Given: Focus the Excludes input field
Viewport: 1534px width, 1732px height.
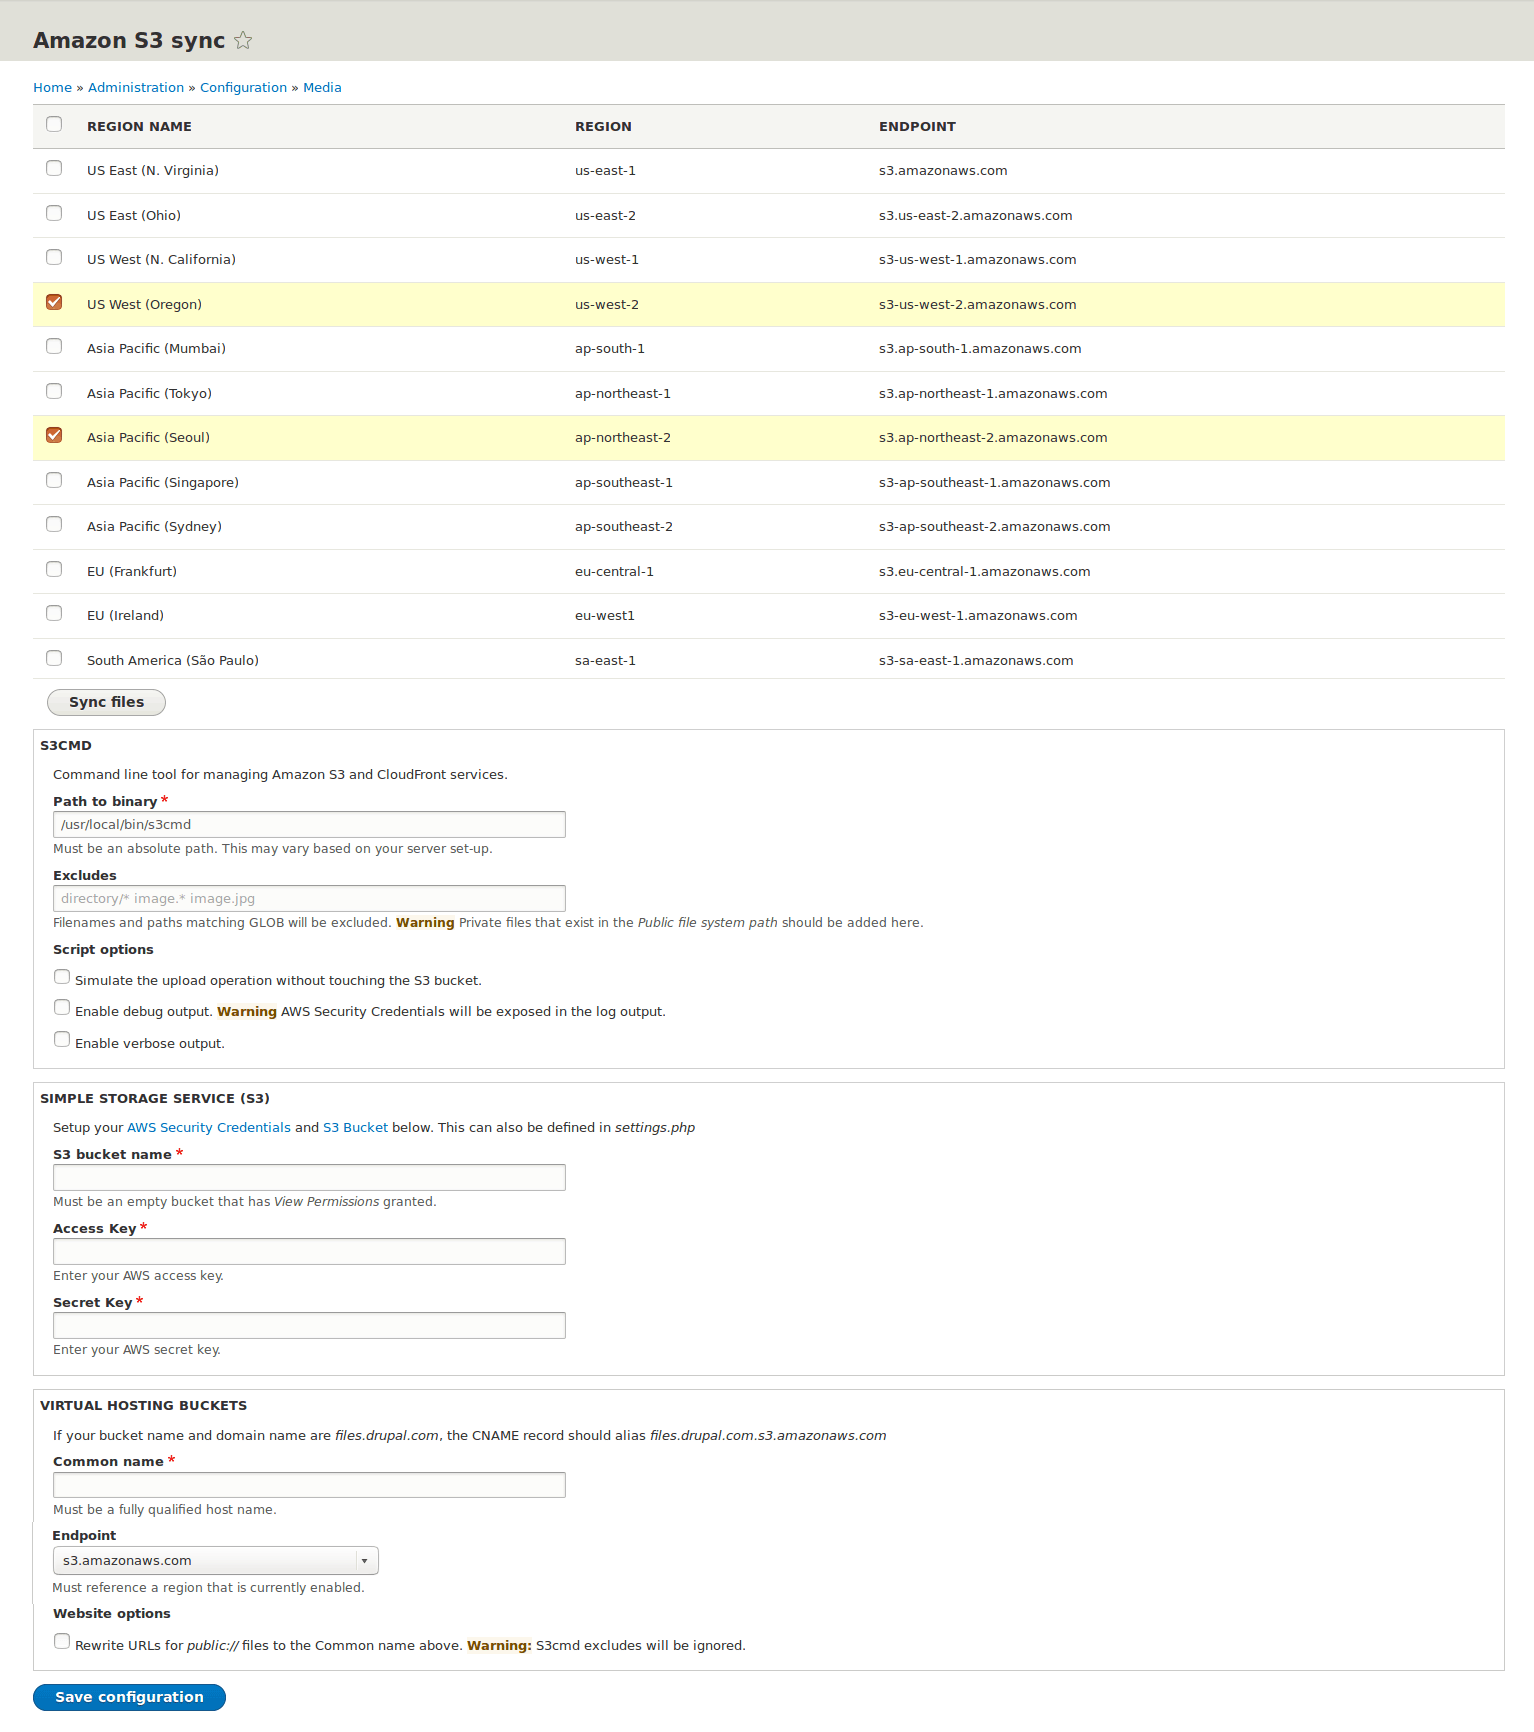Looking at the screenshot, I should coord(309,899).
